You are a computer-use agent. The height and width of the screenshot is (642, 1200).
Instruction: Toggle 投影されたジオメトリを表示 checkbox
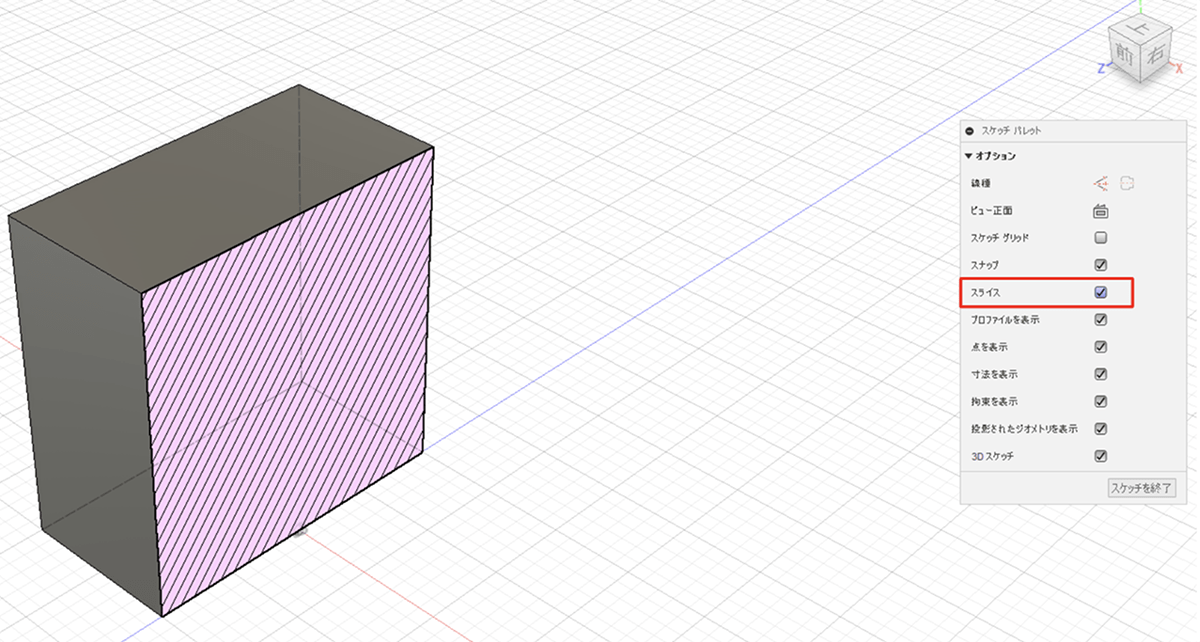[1101, 428]
